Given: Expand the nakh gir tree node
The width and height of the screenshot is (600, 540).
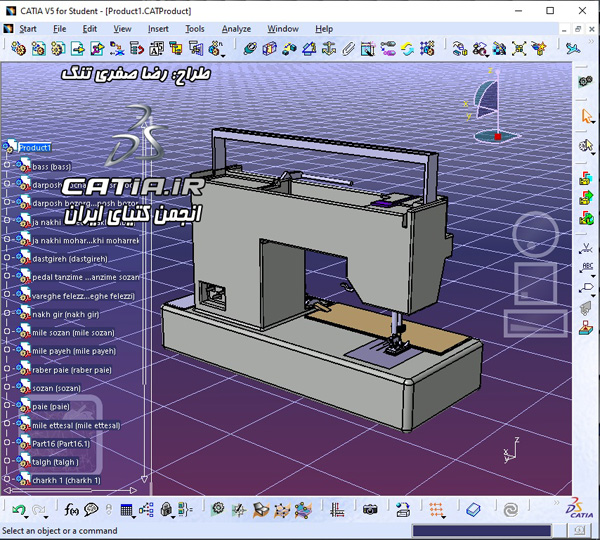Looking at the screenshot, I should point(7,313).
